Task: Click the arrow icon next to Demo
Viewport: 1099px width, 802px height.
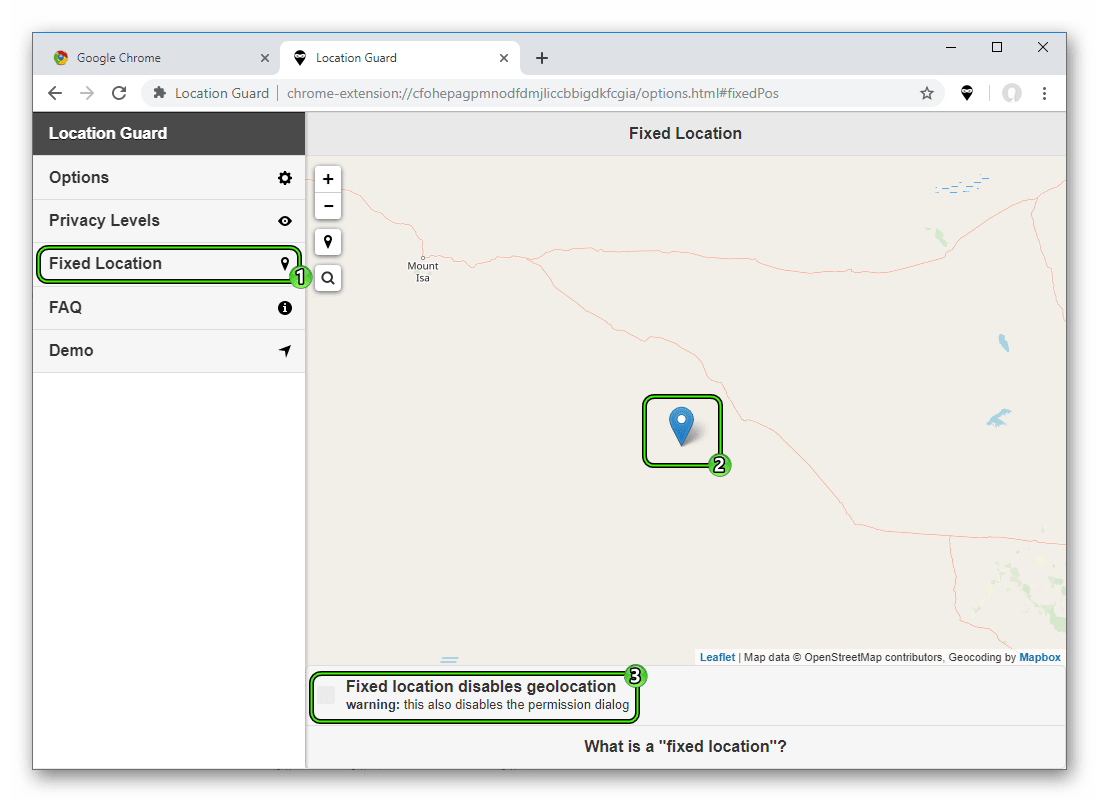Action: 285,351
